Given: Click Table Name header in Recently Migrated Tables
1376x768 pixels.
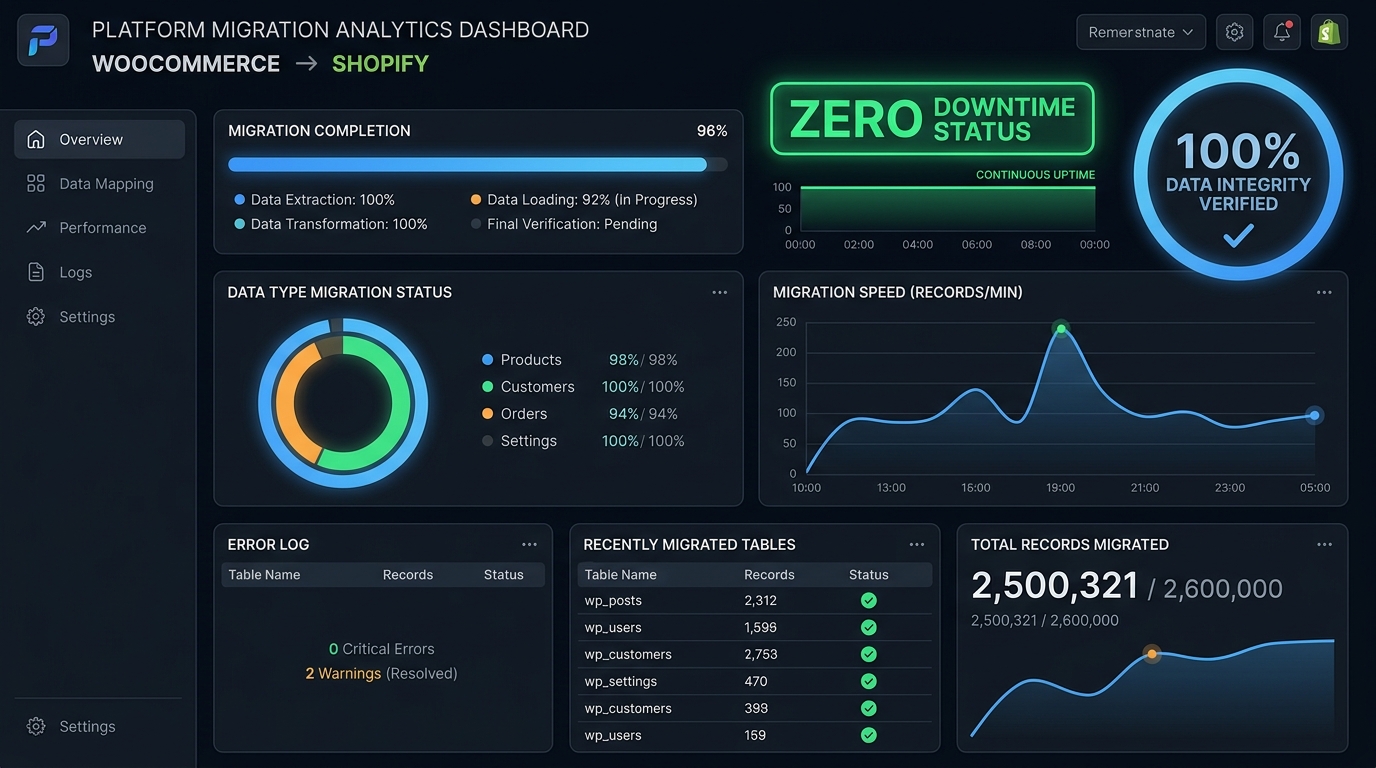Looking at the screenshot, I should tap(621, 575).
